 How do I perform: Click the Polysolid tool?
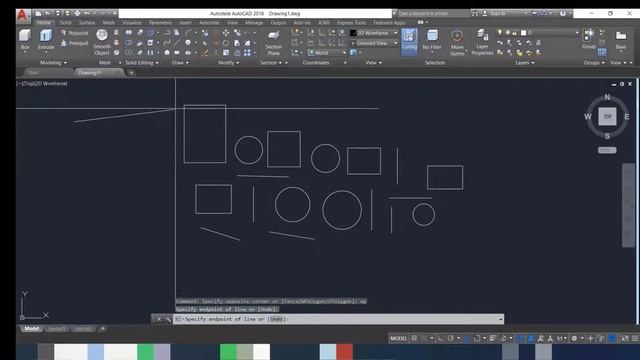75,33
